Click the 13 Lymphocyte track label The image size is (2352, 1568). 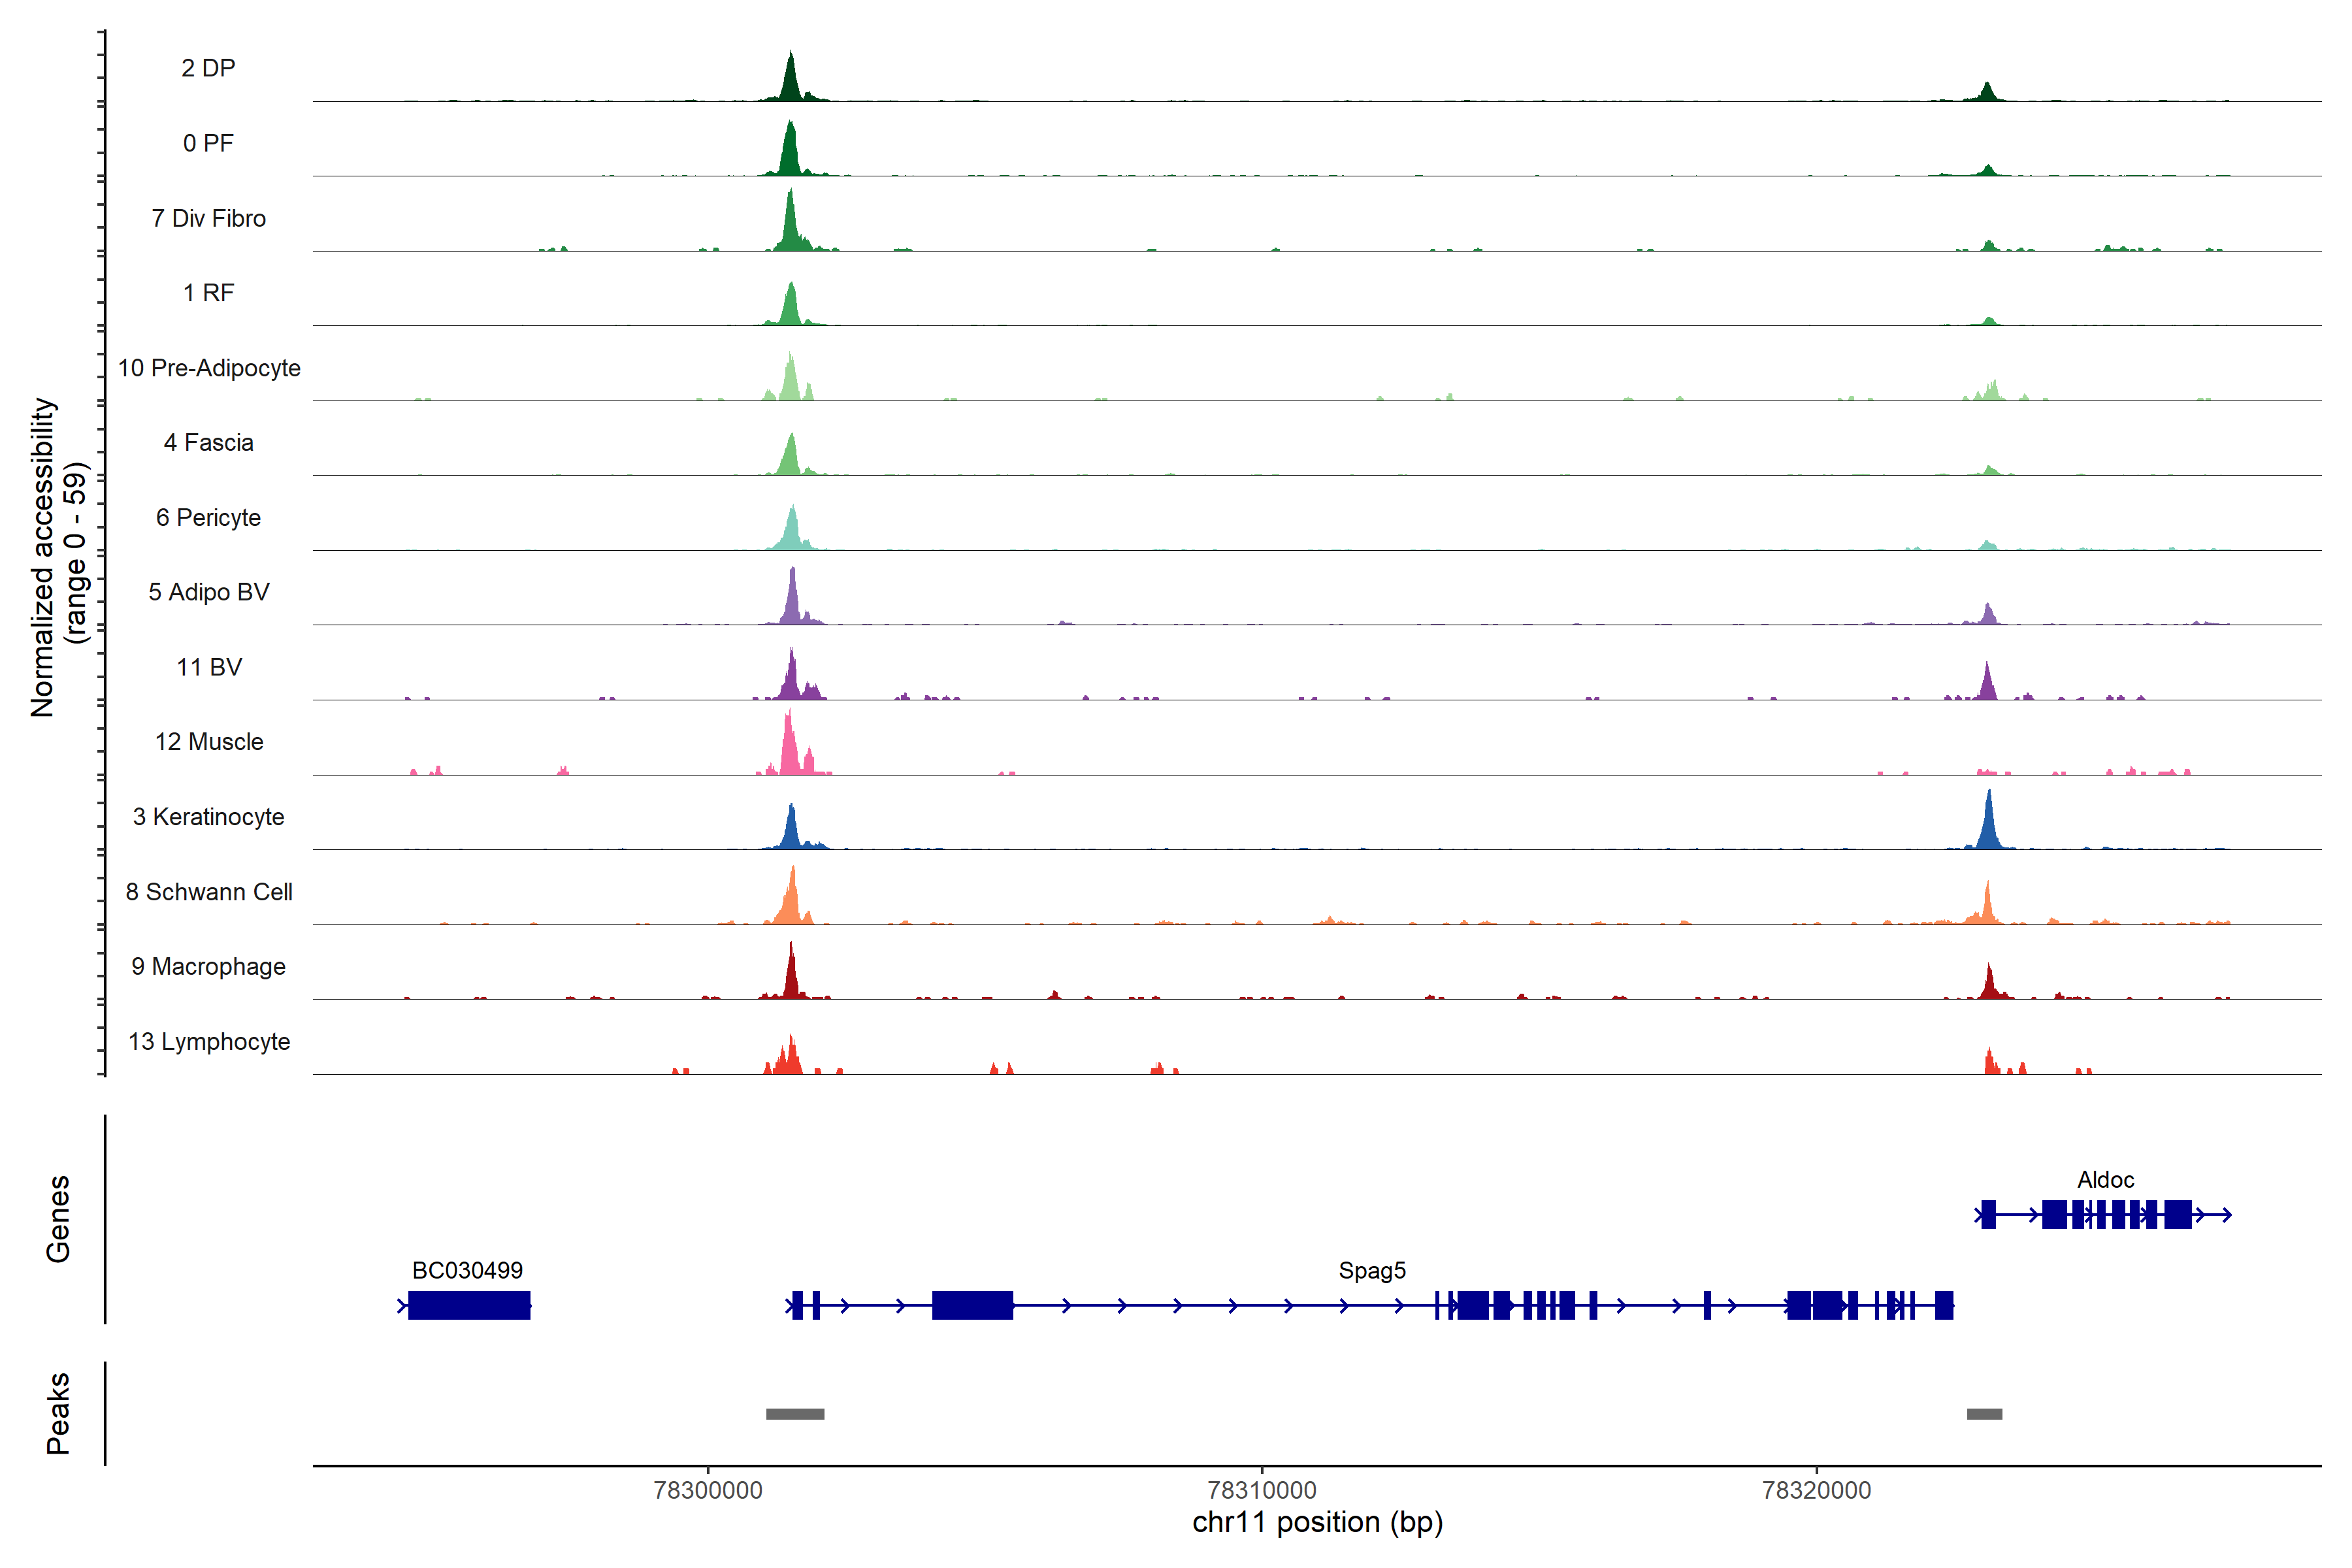coord(208,1041)
